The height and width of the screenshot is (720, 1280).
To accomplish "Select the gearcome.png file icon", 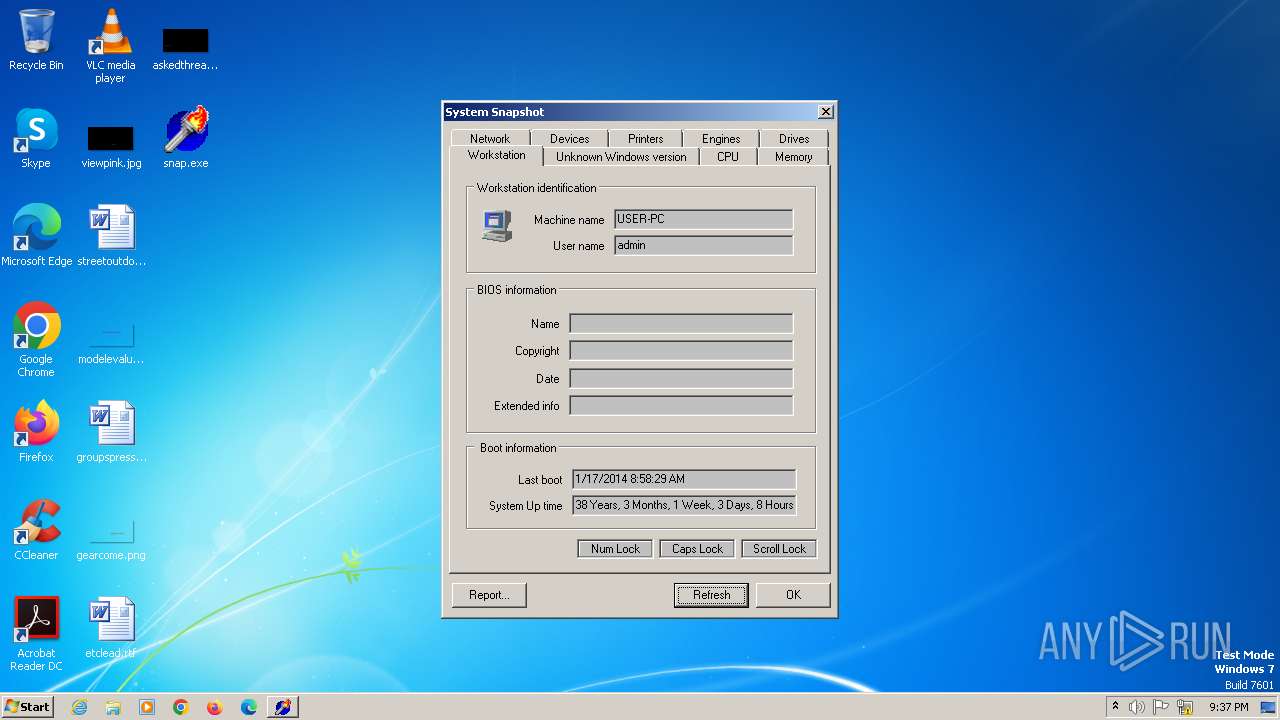I will [x=111, y=538].
